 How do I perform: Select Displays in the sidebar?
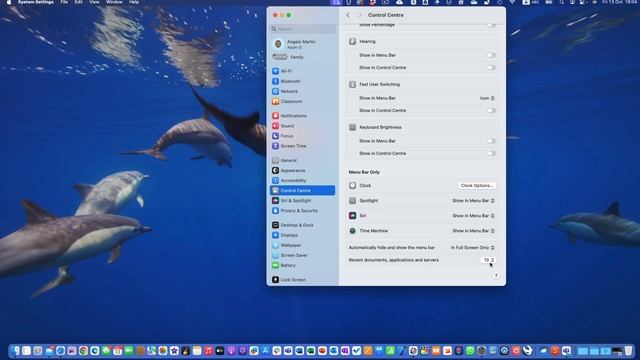[302, 235]
